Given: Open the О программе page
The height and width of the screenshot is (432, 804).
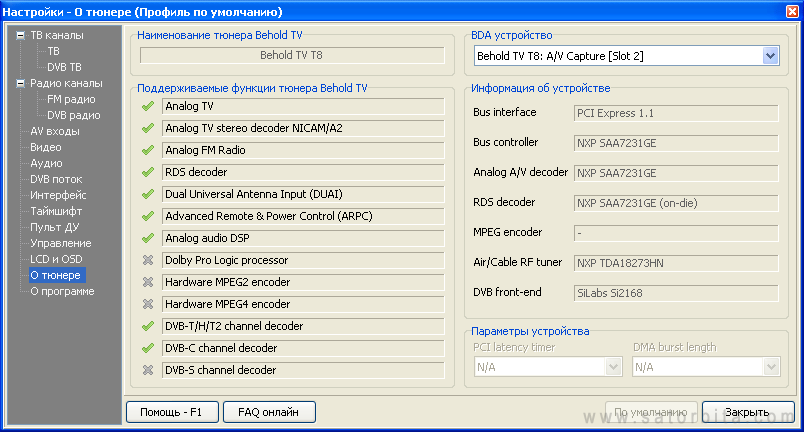Looking at the screenshot, I should coord(62,291).
